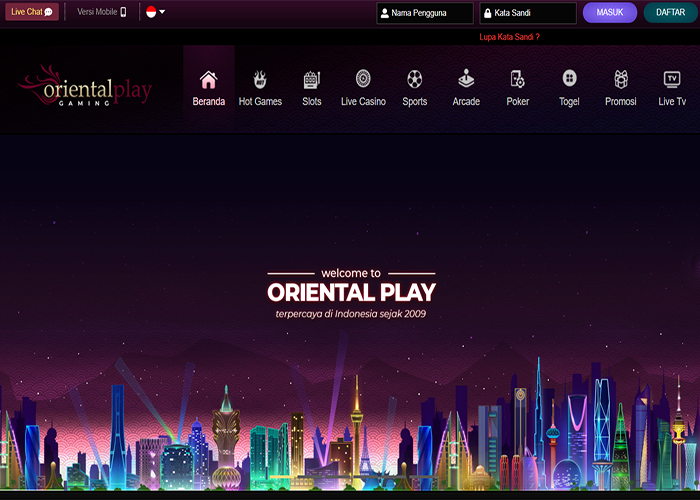Open the Promosi menu label
The height and width of the screenshot is (500, 700).
621,102
